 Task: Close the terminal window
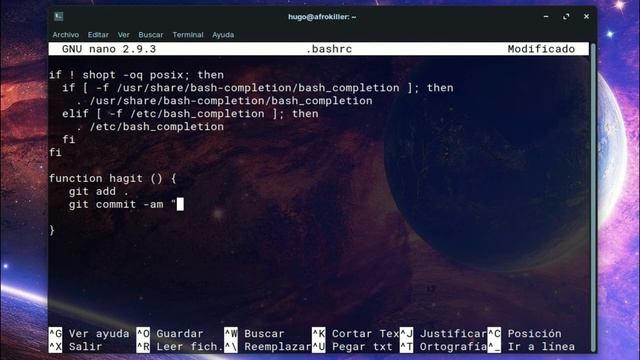click(586, 17)
